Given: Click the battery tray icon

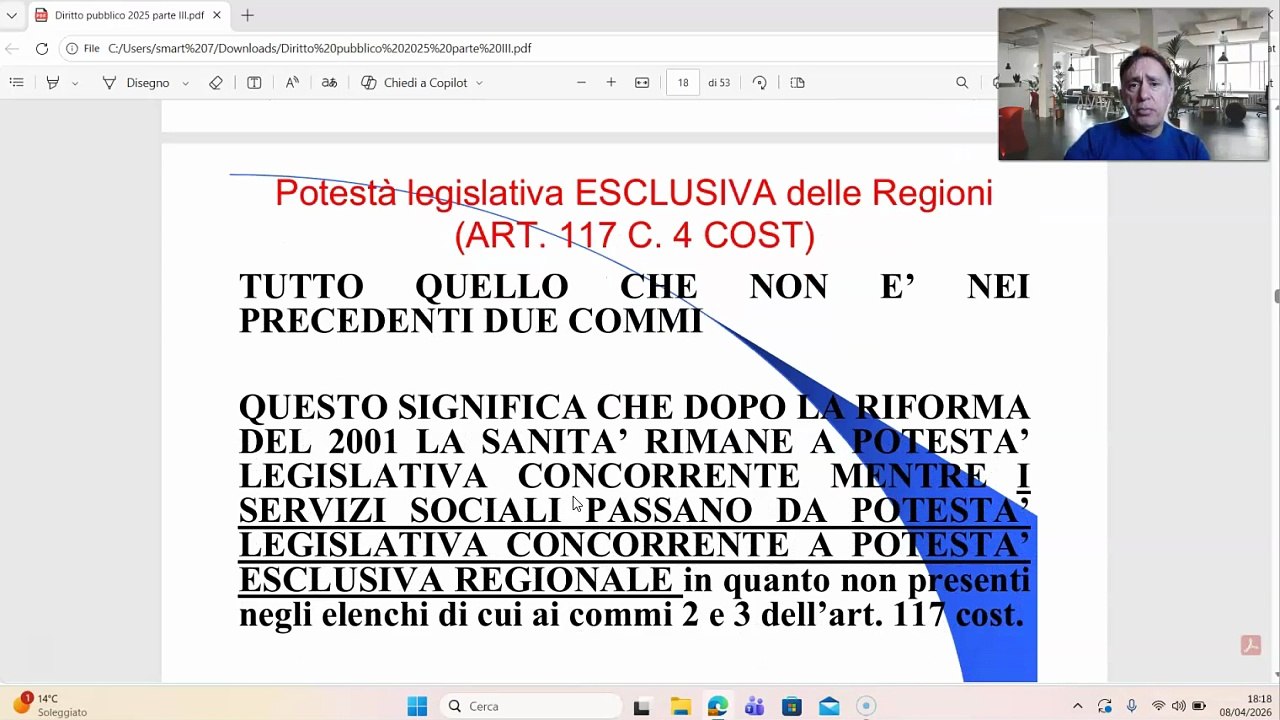Looking at the screenshot, I should [x=1199, y=706].
